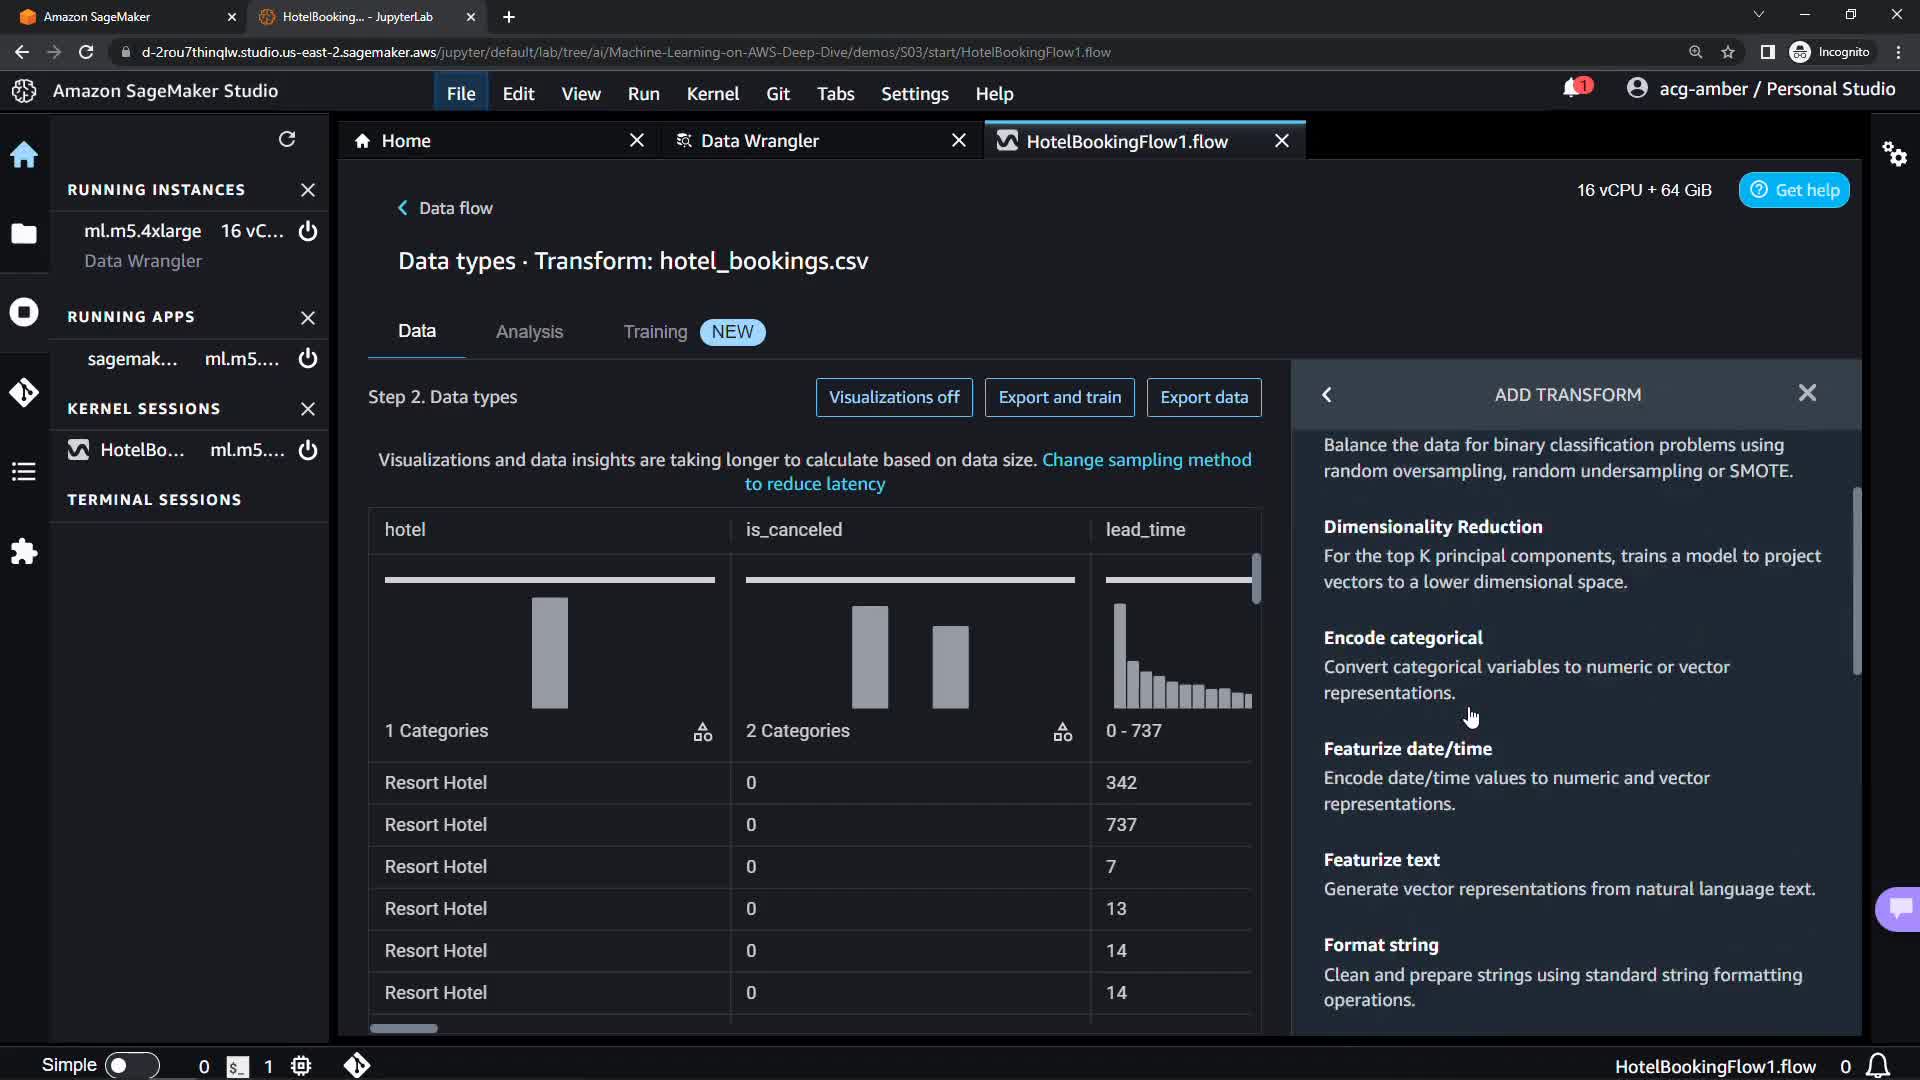Click Change sampling method link
This screenshot has width=1920, height=1080.
click(1146, 460)
